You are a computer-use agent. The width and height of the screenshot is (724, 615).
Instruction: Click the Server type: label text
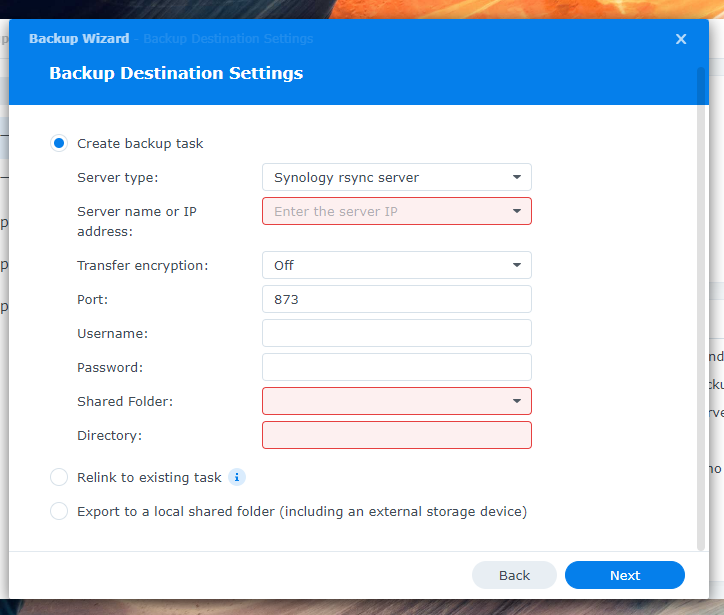point(118,178)
